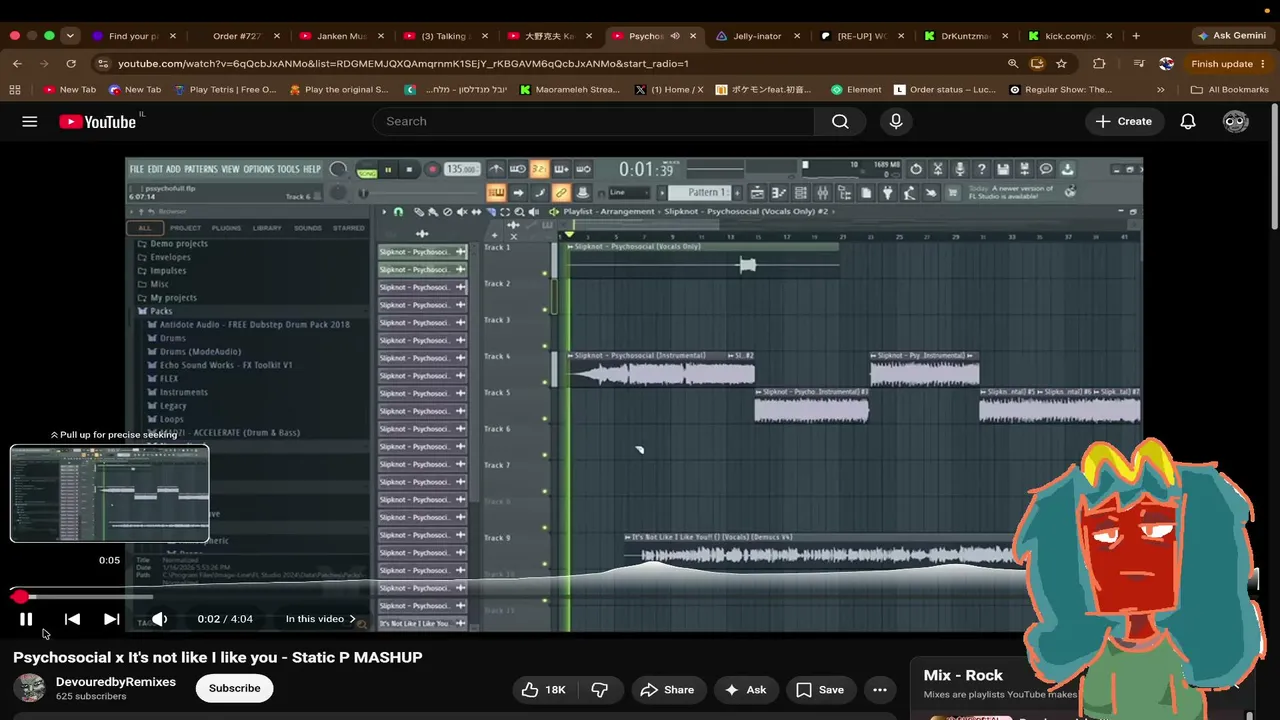Screen dimensions: 1280x720
Task: Open the Element bookmark
Action: [856, 89]
